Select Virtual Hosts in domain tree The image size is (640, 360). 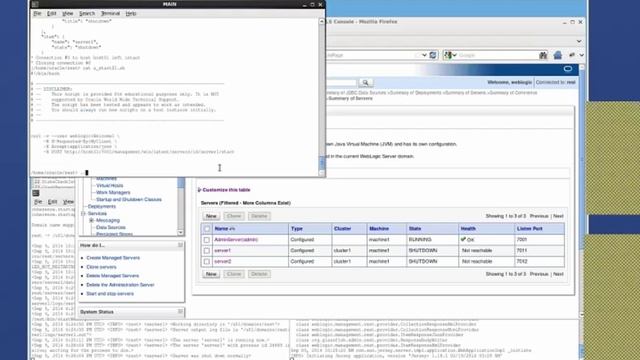109,185
